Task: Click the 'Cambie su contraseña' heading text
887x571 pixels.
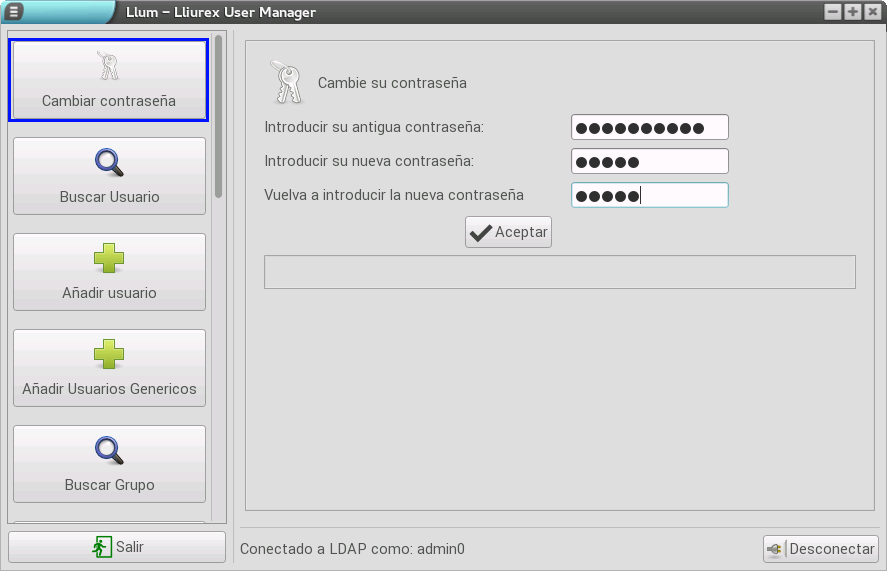Action: [392, 83]
